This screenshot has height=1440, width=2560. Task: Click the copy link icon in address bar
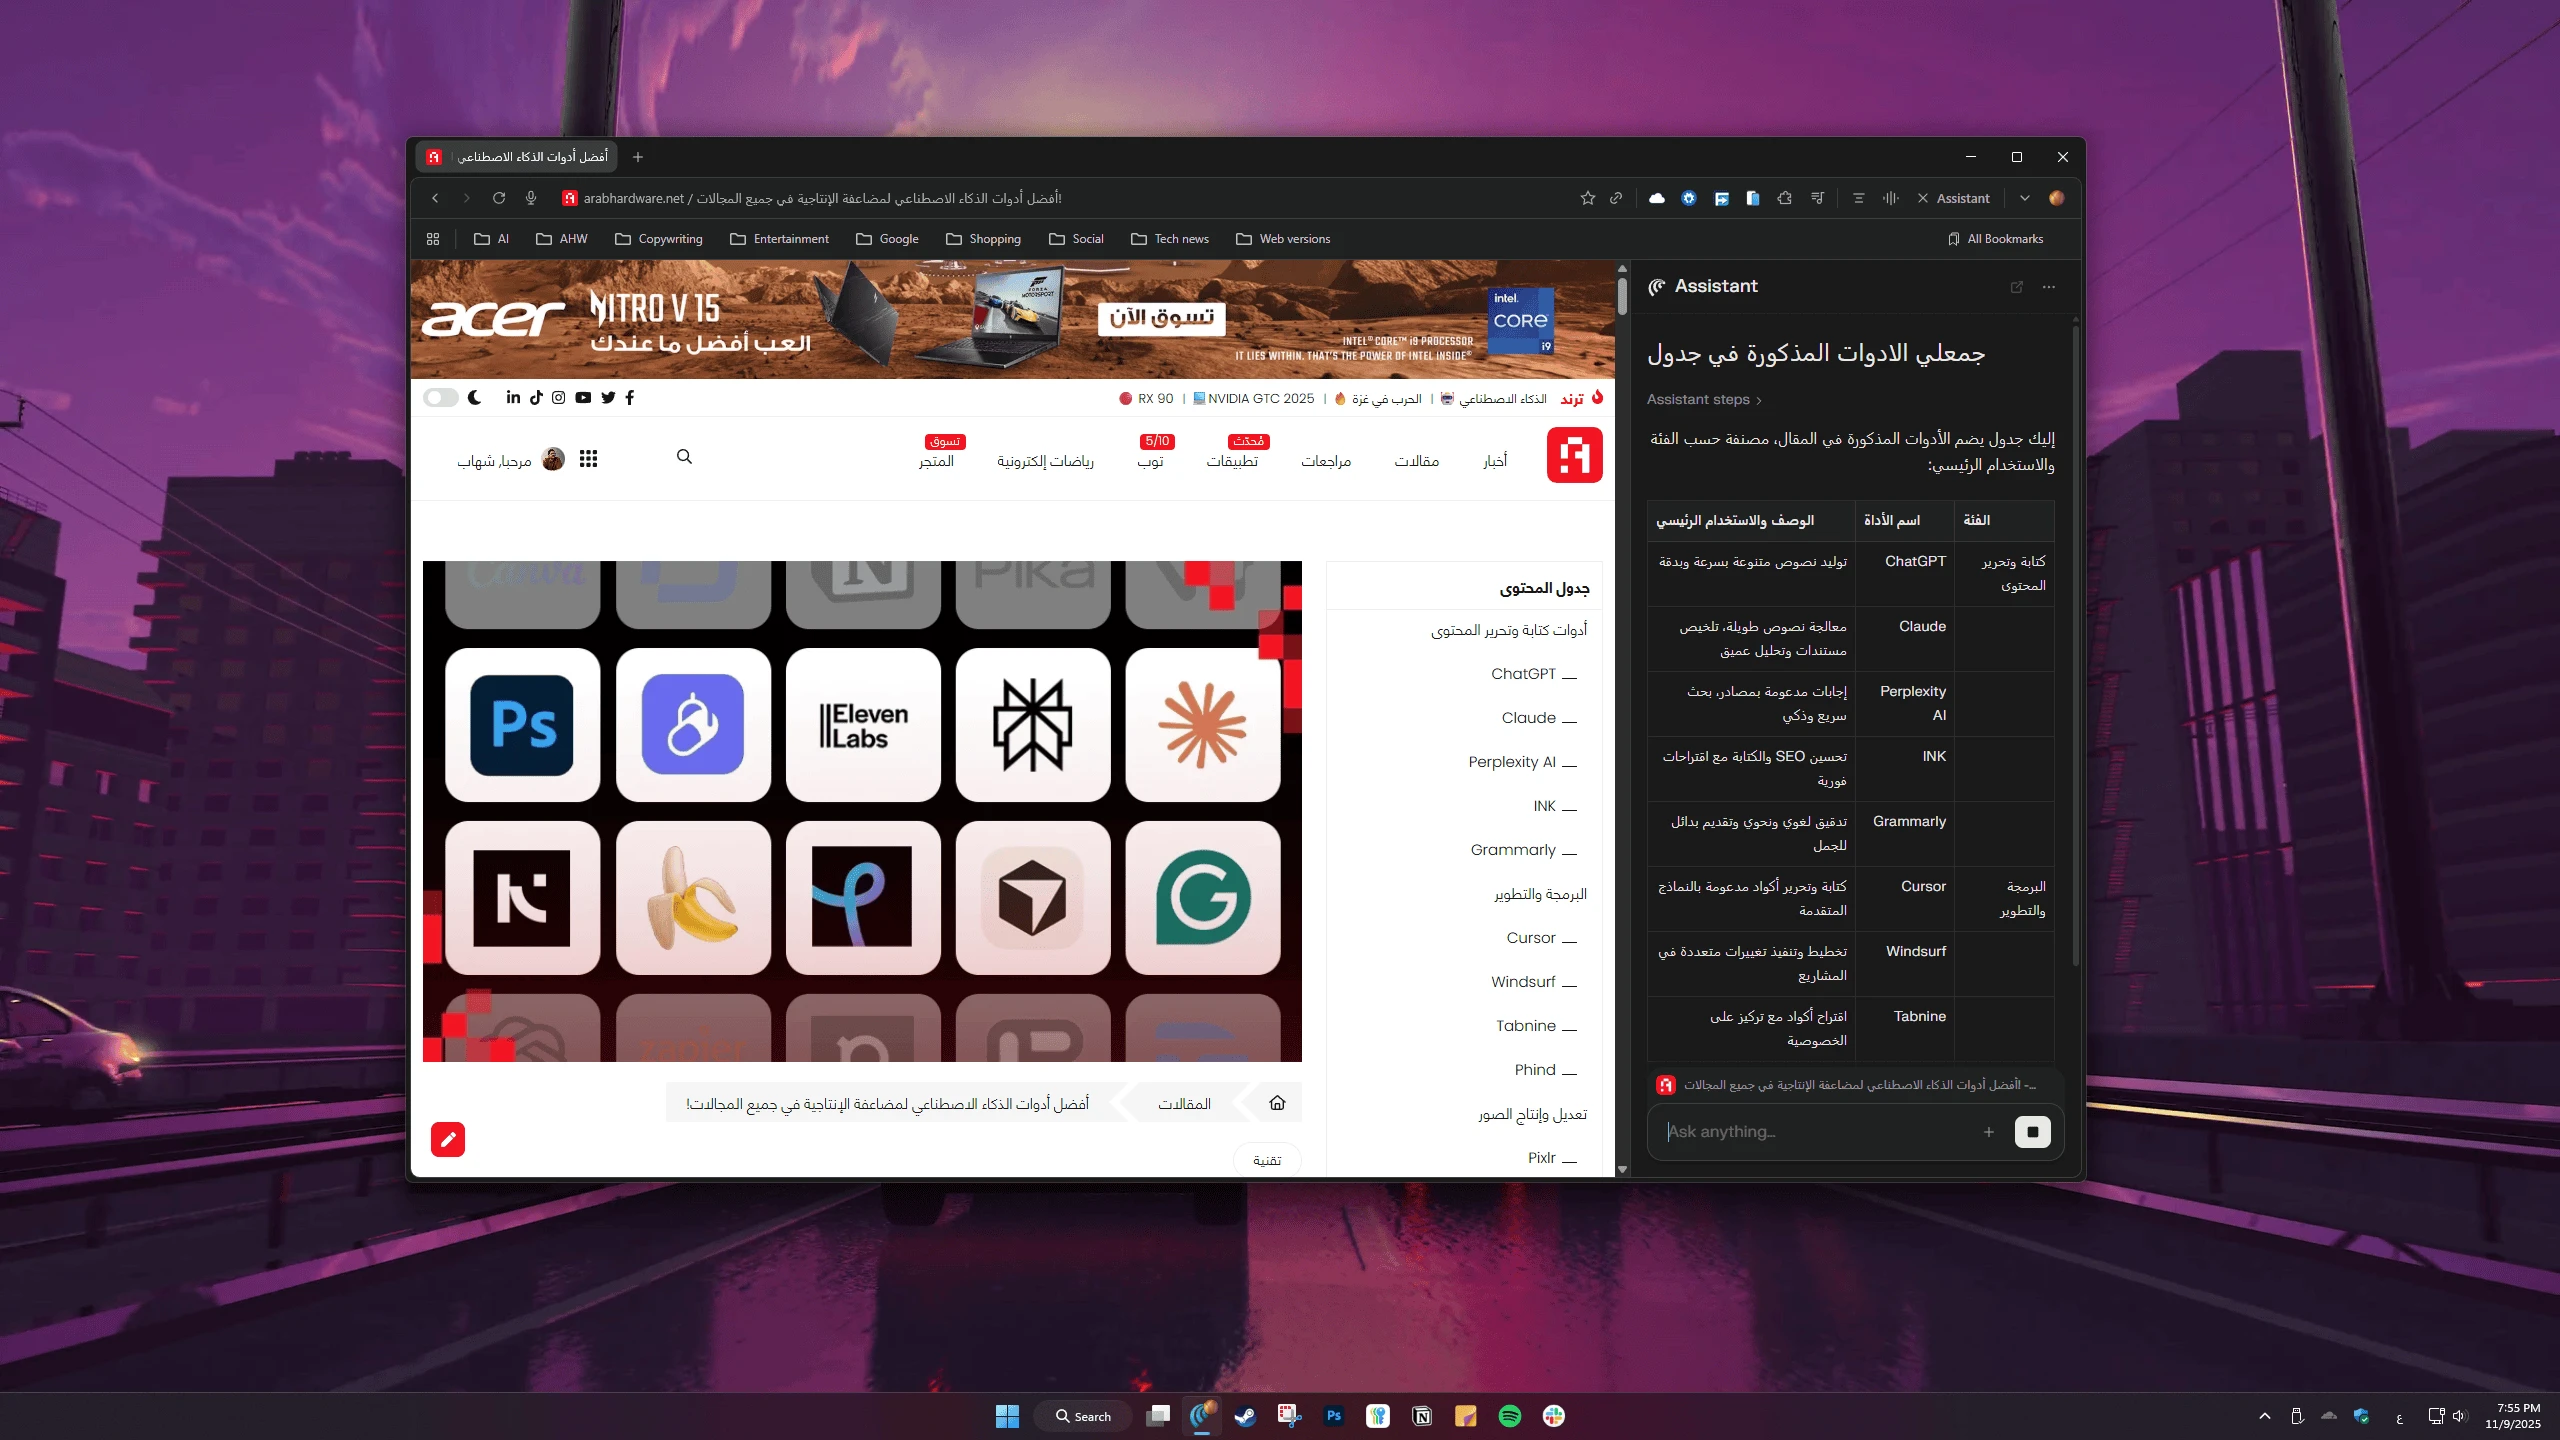pos(1615,198)
